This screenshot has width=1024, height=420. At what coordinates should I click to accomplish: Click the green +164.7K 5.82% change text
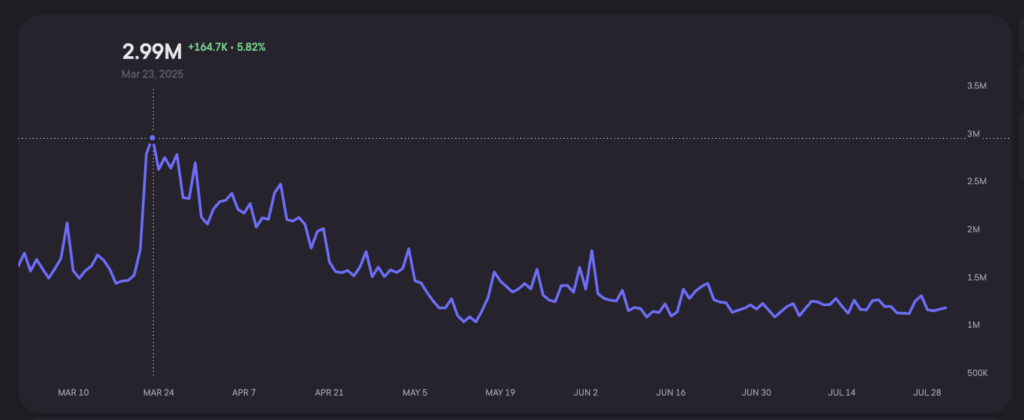click(x=229, y=47)
